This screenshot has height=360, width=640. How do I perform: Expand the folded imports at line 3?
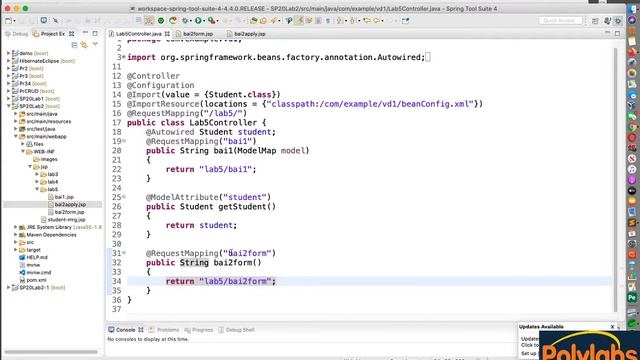[124, 57]
